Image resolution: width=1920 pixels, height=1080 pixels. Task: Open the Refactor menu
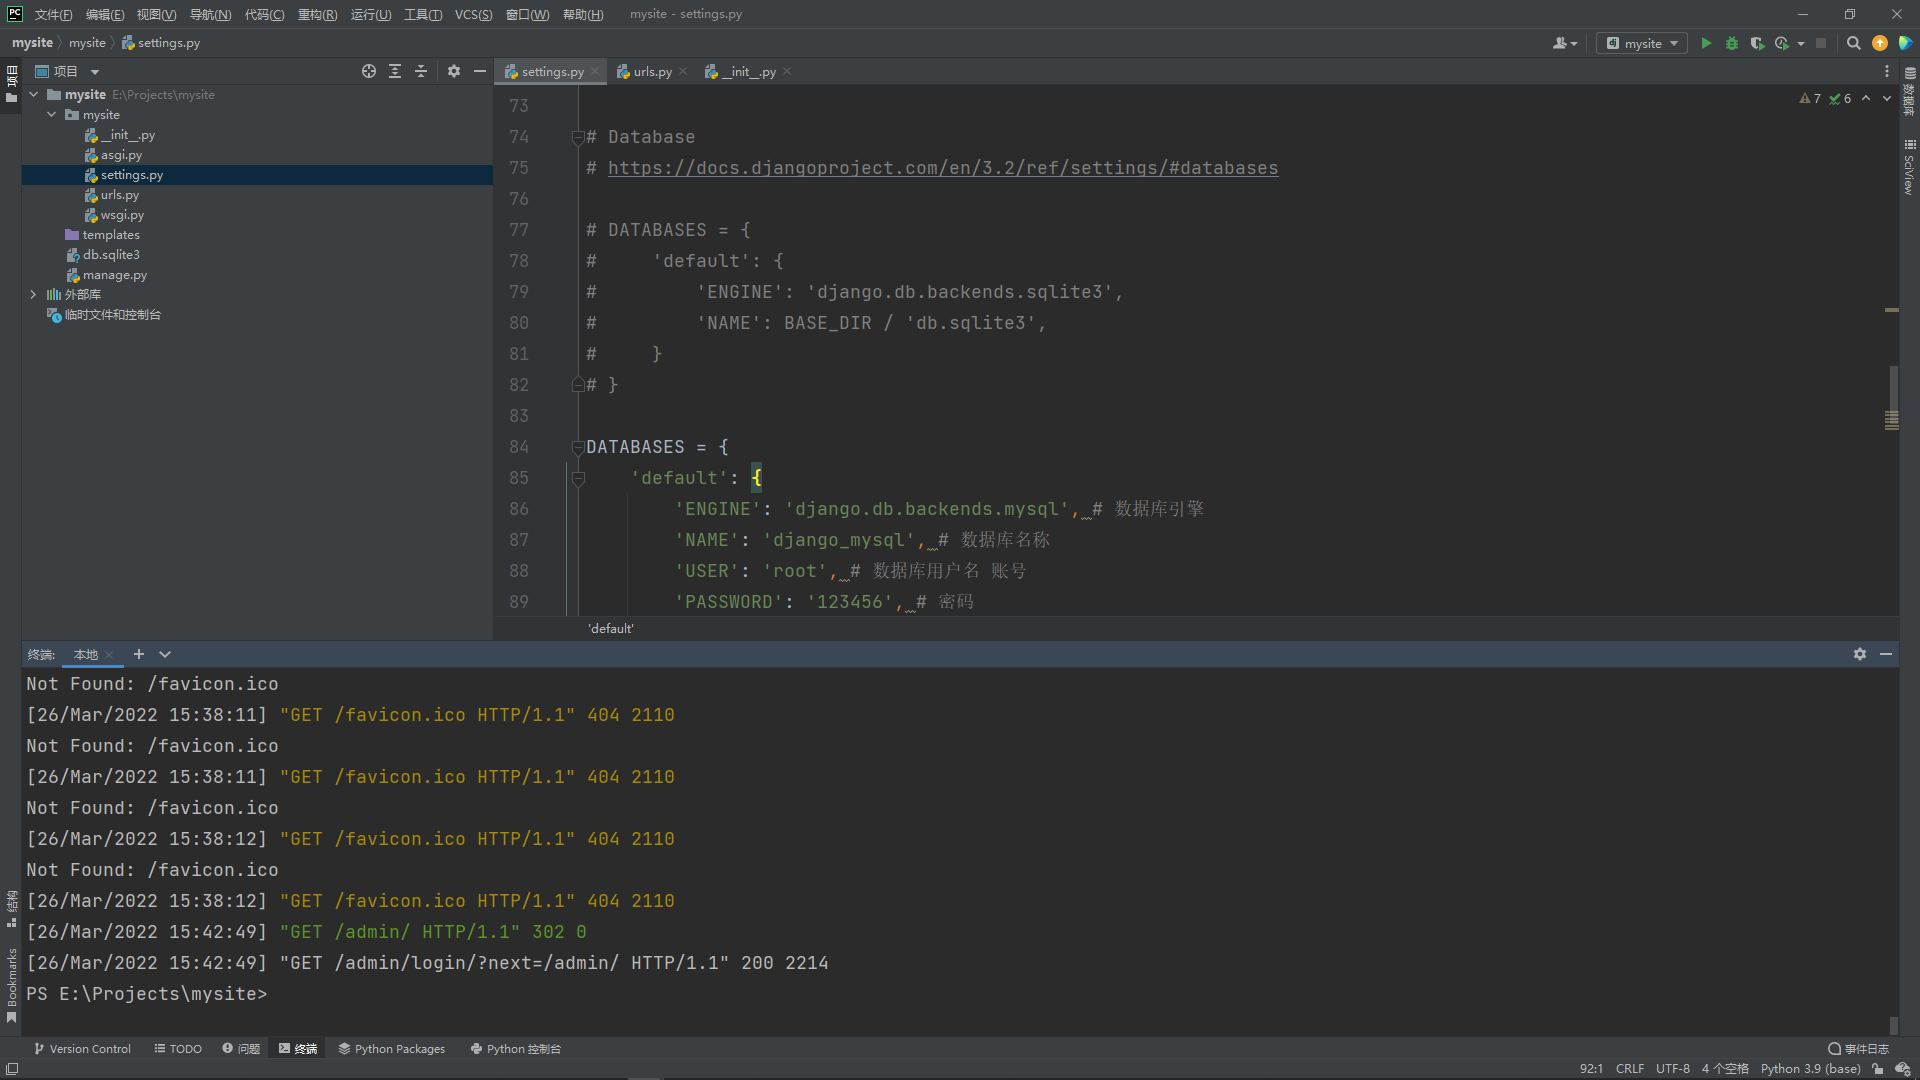click(x=317, y=14)
